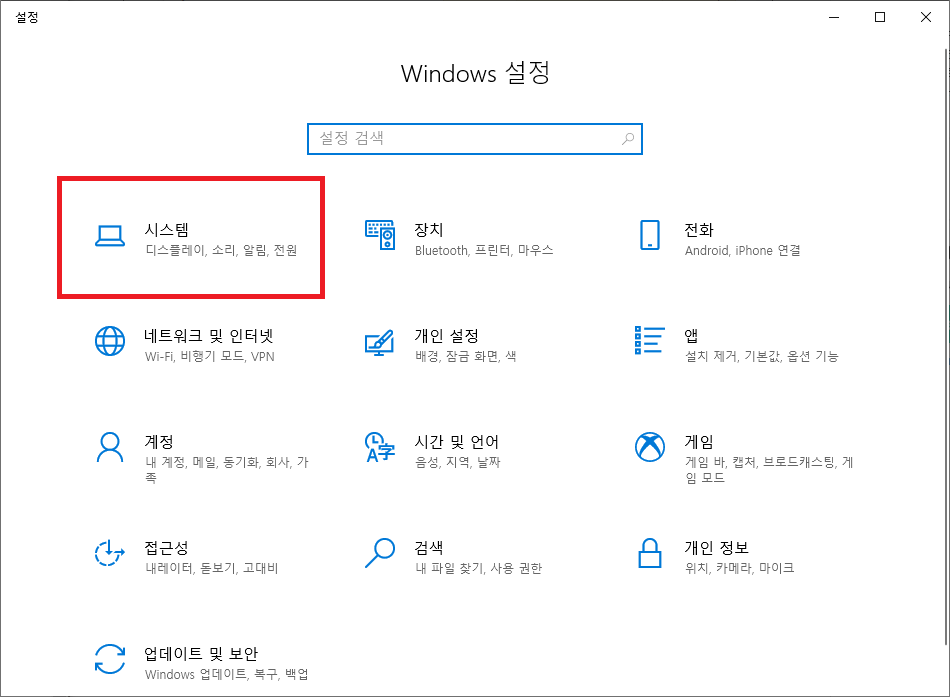The width and height of the screenshot is (950, 697).
Task: Select the 게임 heading
Action: coord(699,442)
